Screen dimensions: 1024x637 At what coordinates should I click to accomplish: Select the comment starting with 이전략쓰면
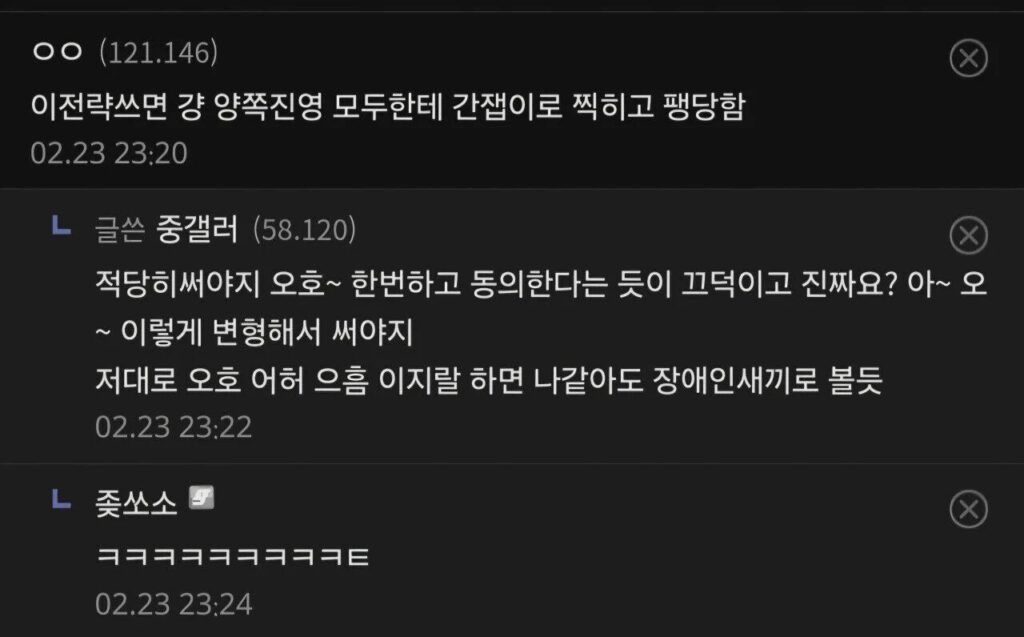(388, 106)
